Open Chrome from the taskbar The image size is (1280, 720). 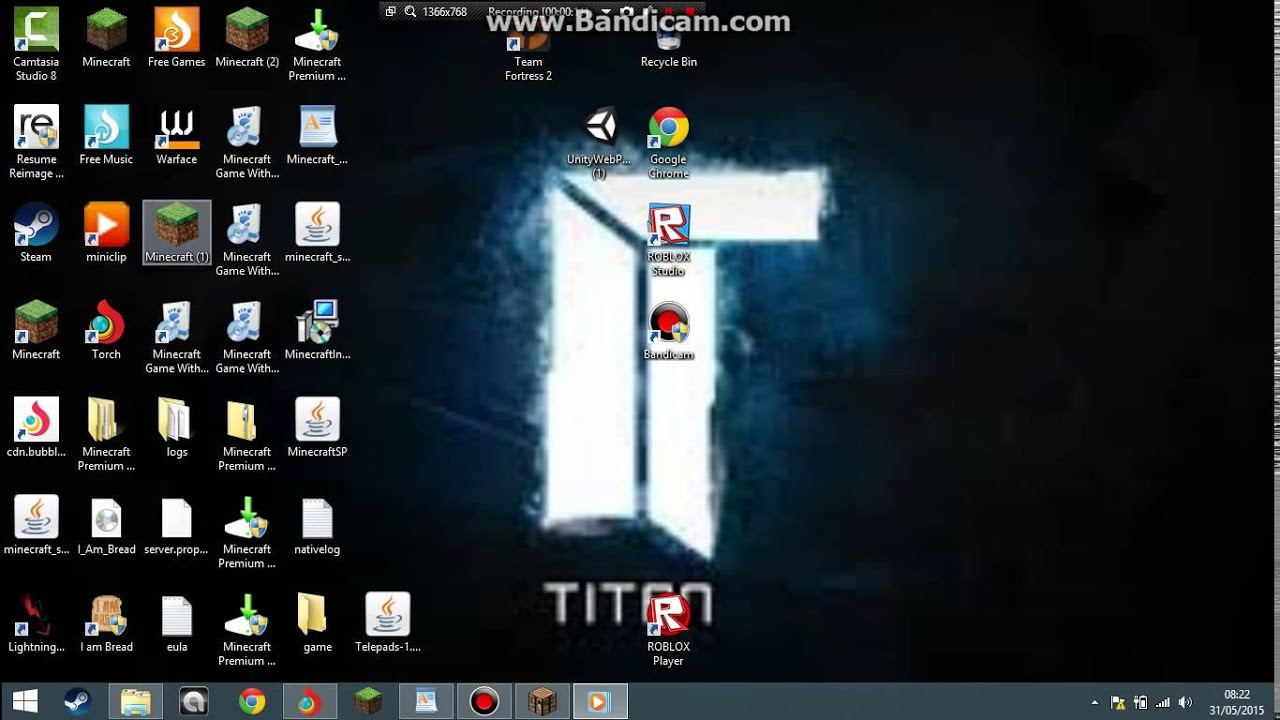point(251,702)
